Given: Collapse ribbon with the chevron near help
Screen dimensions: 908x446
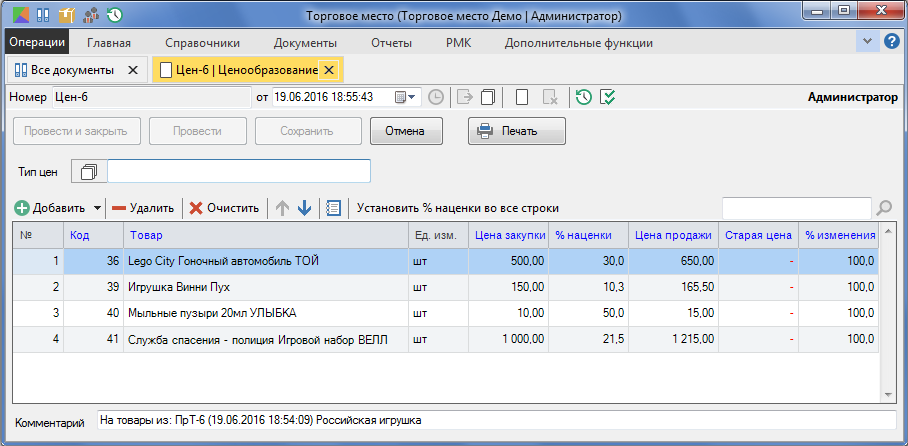Looking at the screenshot, I should (867, 42).
